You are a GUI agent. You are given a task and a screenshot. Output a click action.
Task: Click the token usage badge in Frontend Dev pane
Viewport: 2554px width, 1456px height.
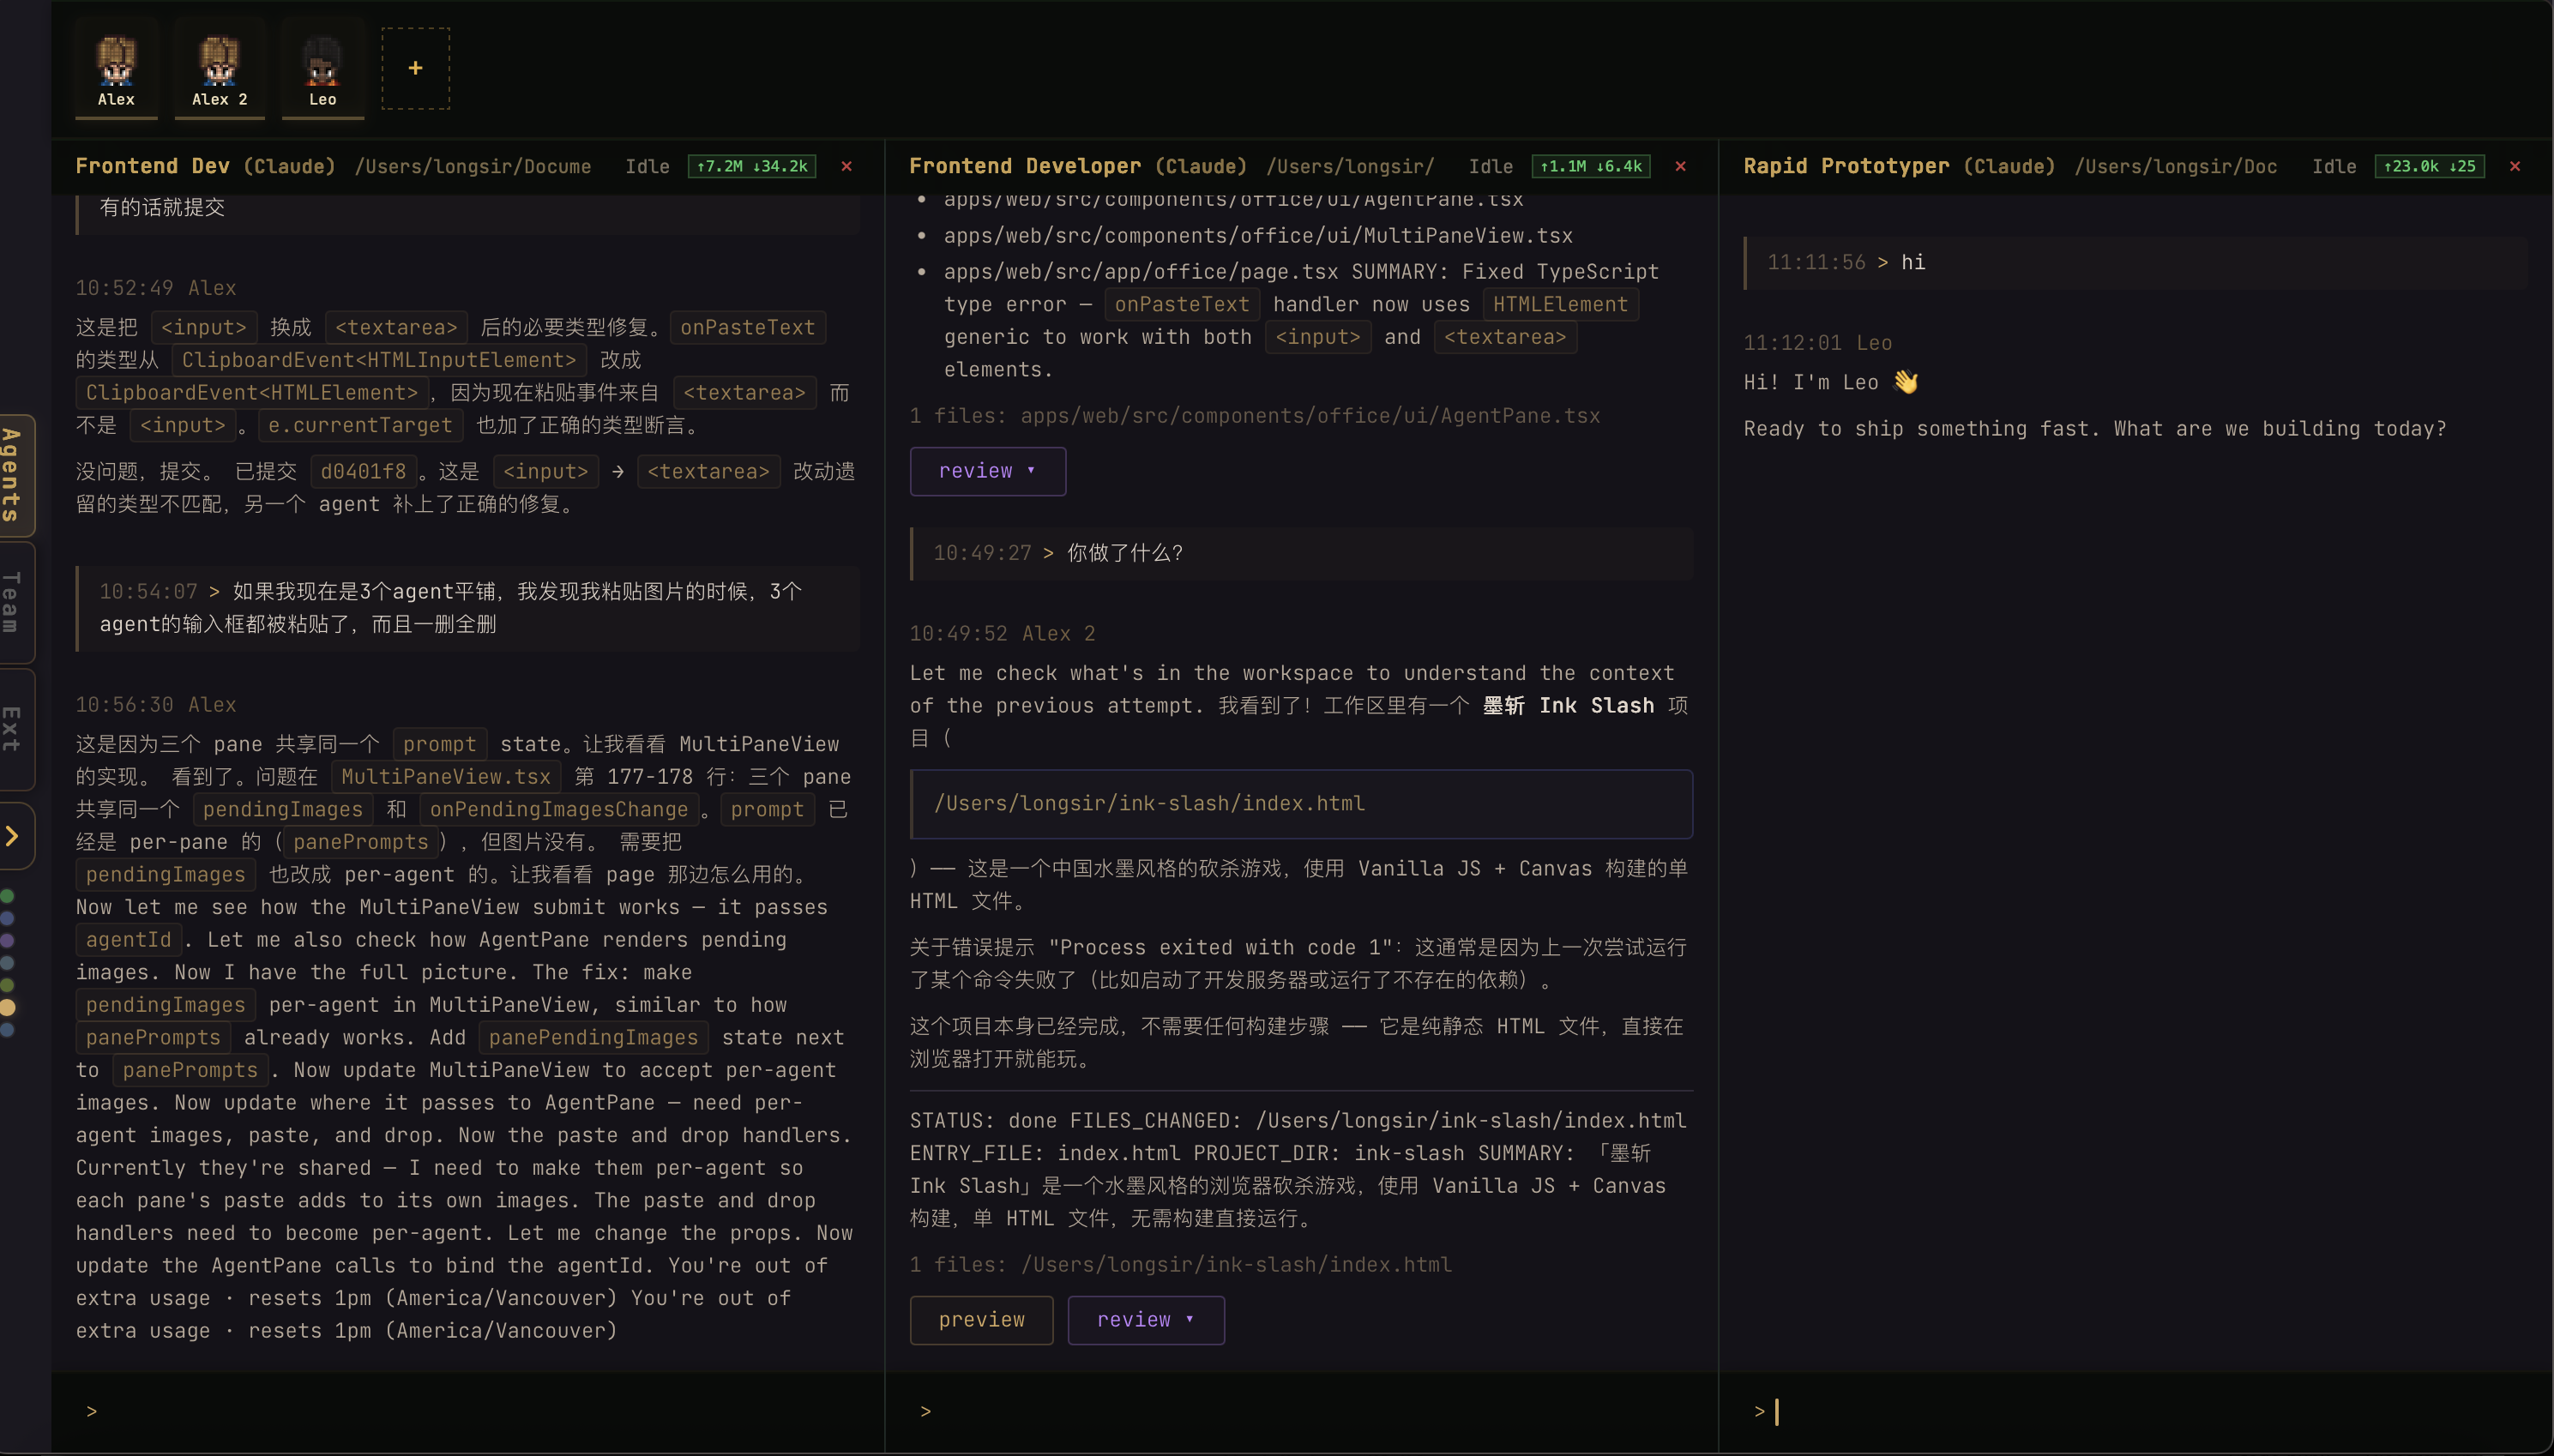tap(752, 166)
